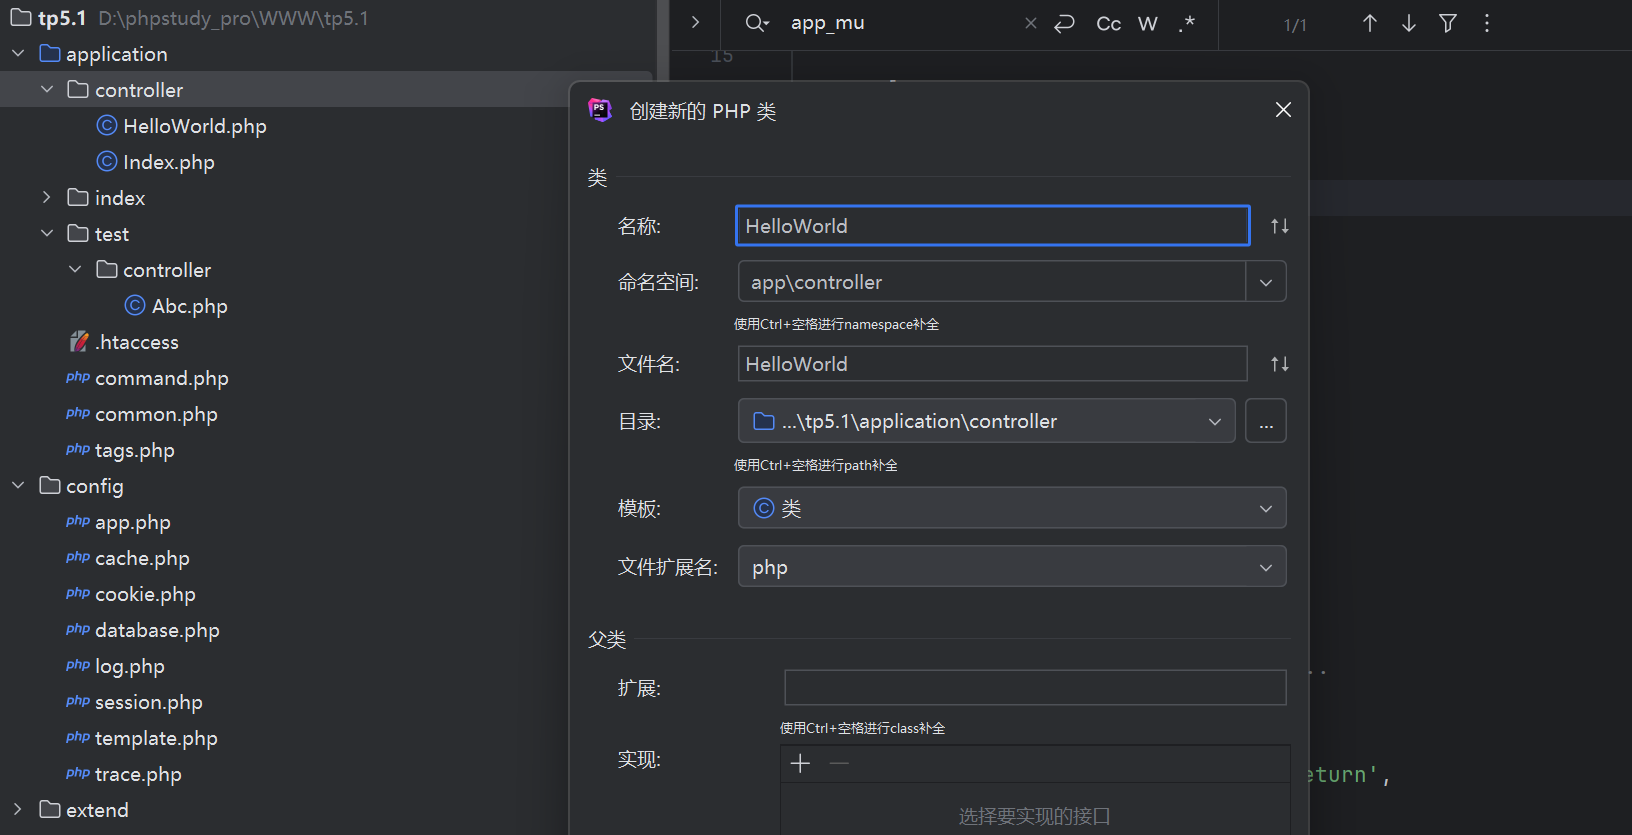Expand the extend folder

tap(18, 809)
